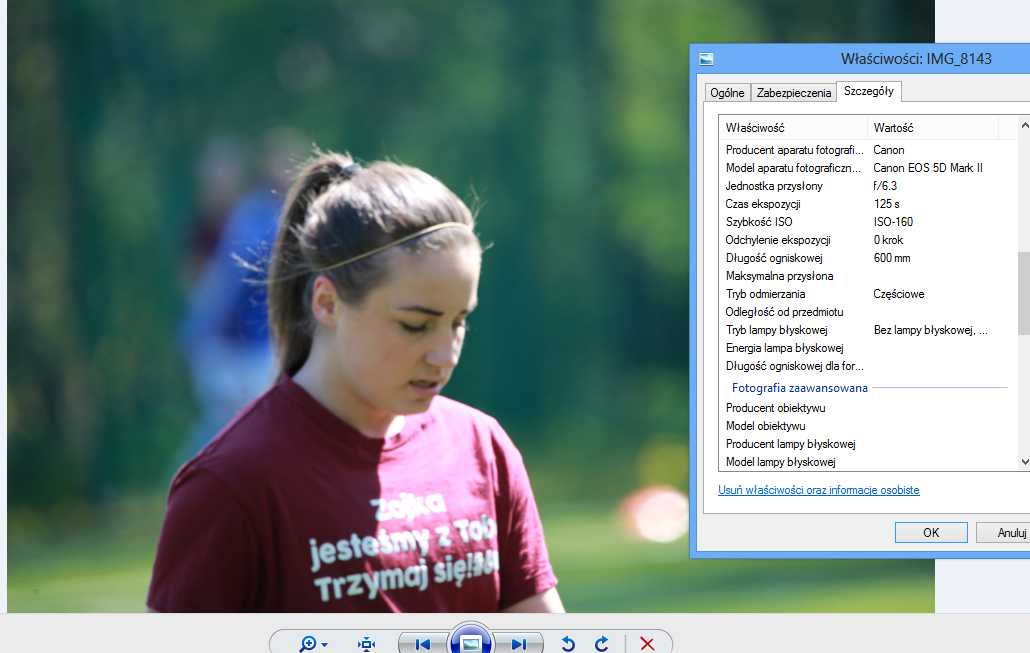Viewport: 1030px width, 653px height.
Task: Expand the zoom dropdown arrow
Action: 325,644
